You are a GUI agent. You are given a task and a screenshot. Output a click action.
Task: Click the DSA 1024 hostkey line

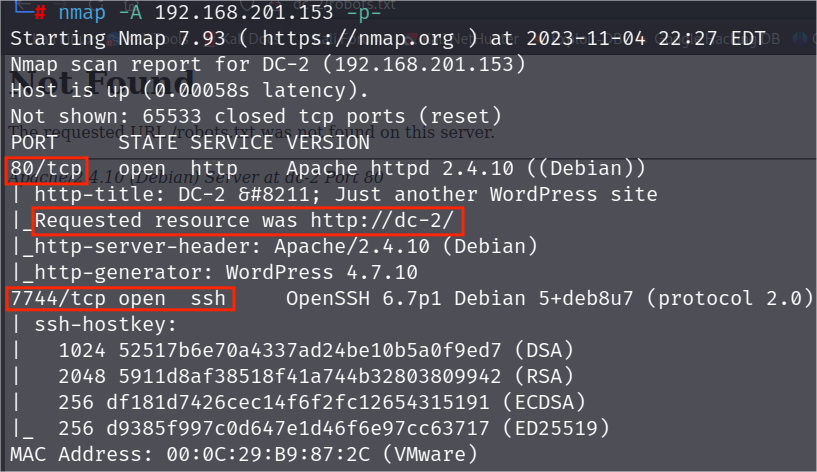tap(316, 351)
